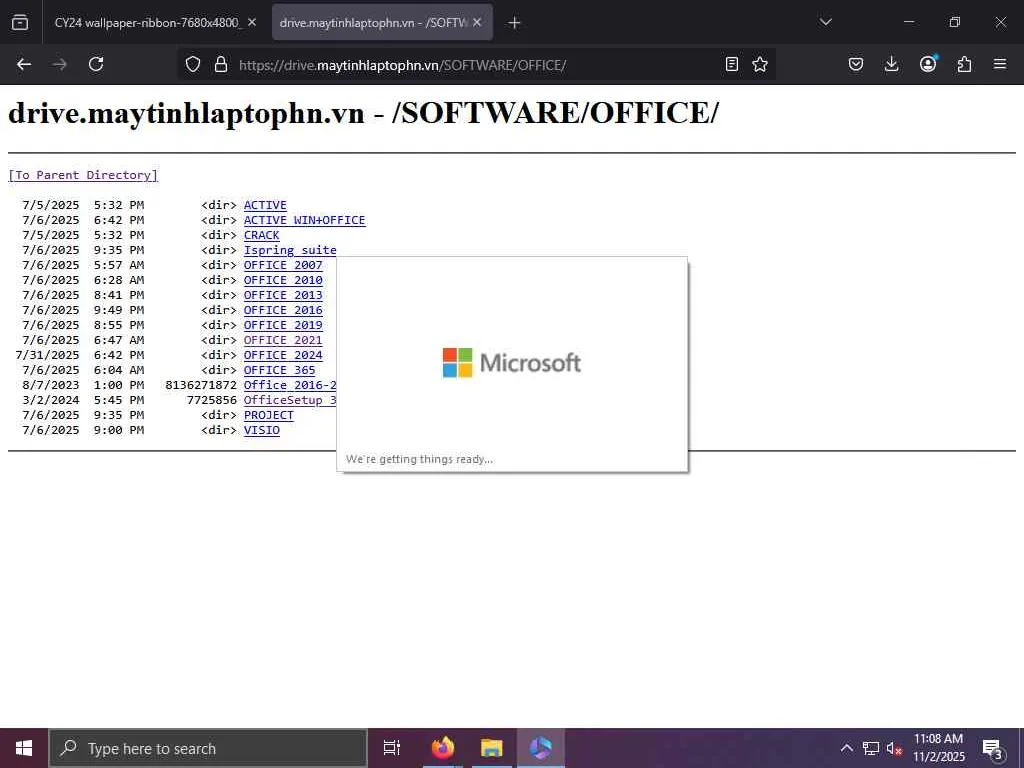View site security padlock info
This screenshot has width=1024, height=768.
(x=221, y=65)
